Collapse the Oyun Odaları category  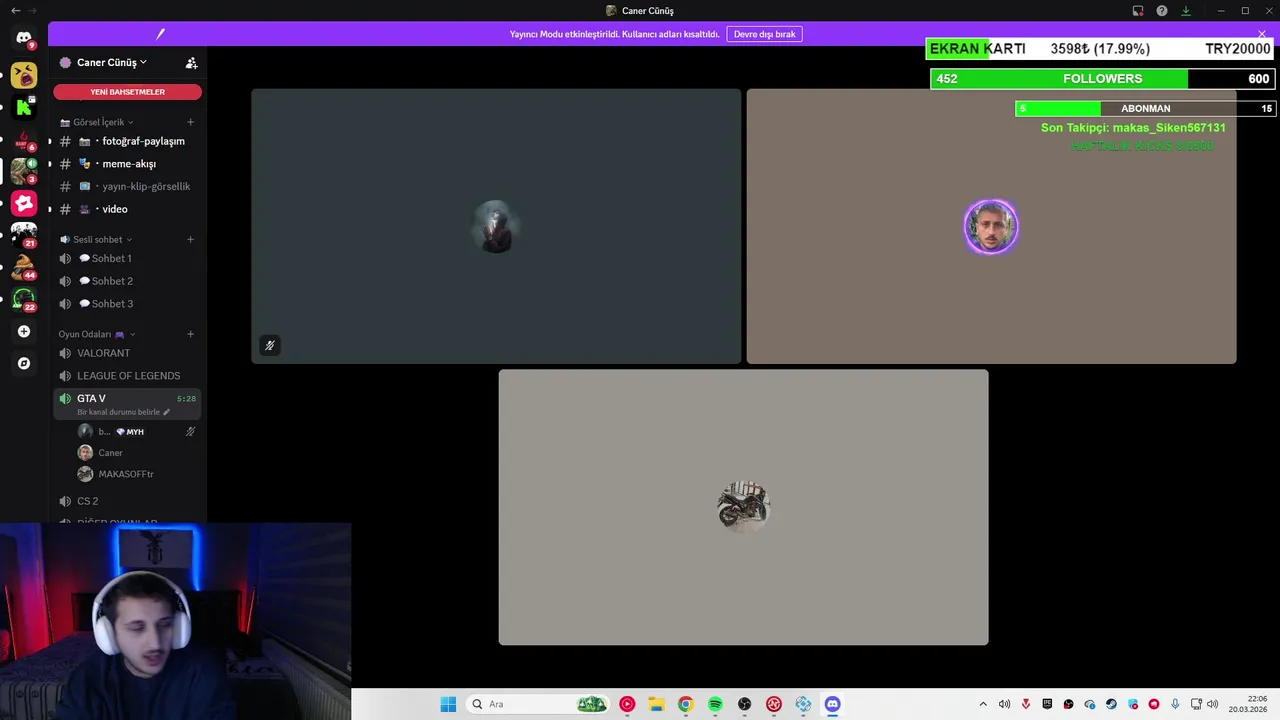pos(97,334)
